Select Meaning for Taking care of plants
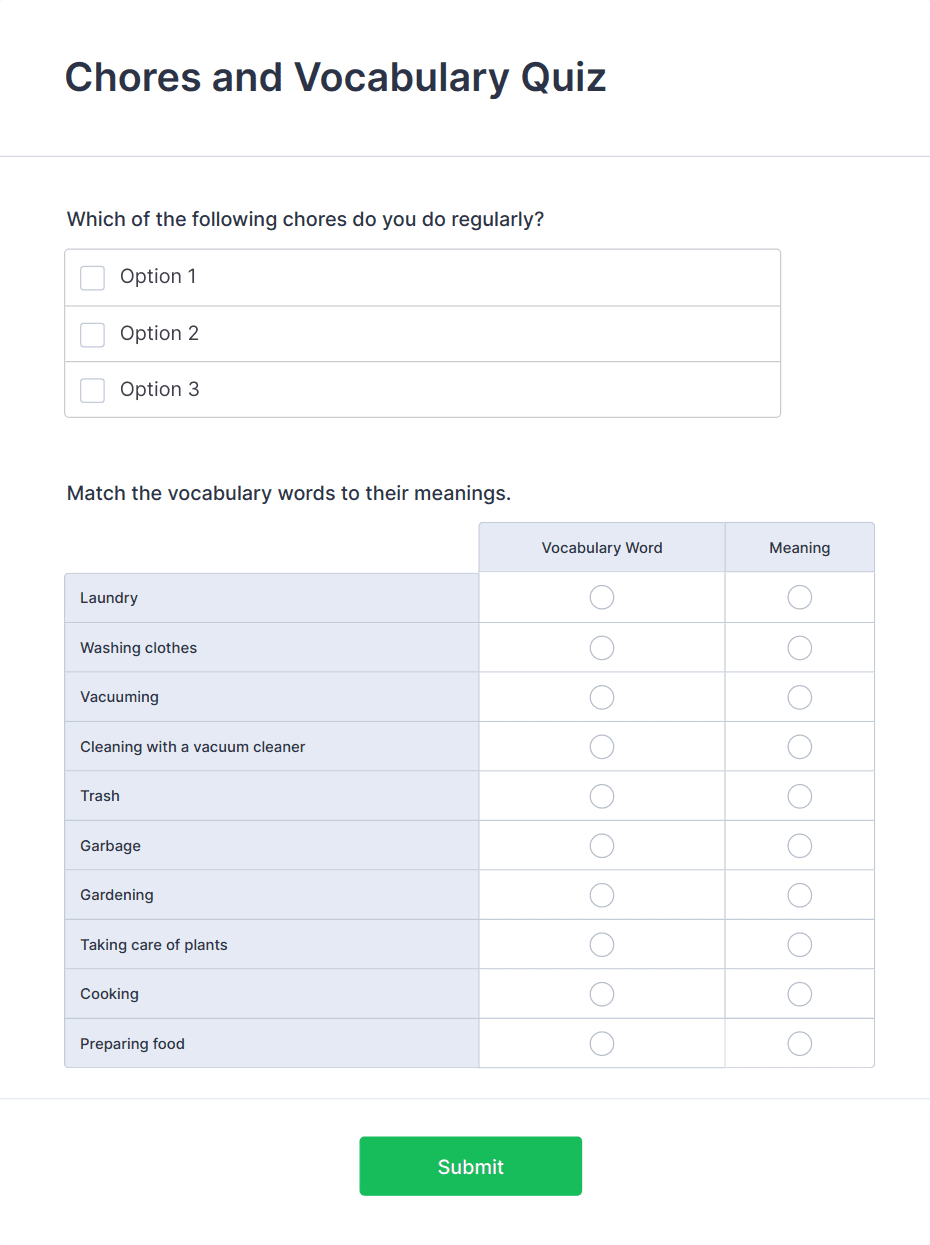Screen dimensions: 930x1245 coord(800,945)
